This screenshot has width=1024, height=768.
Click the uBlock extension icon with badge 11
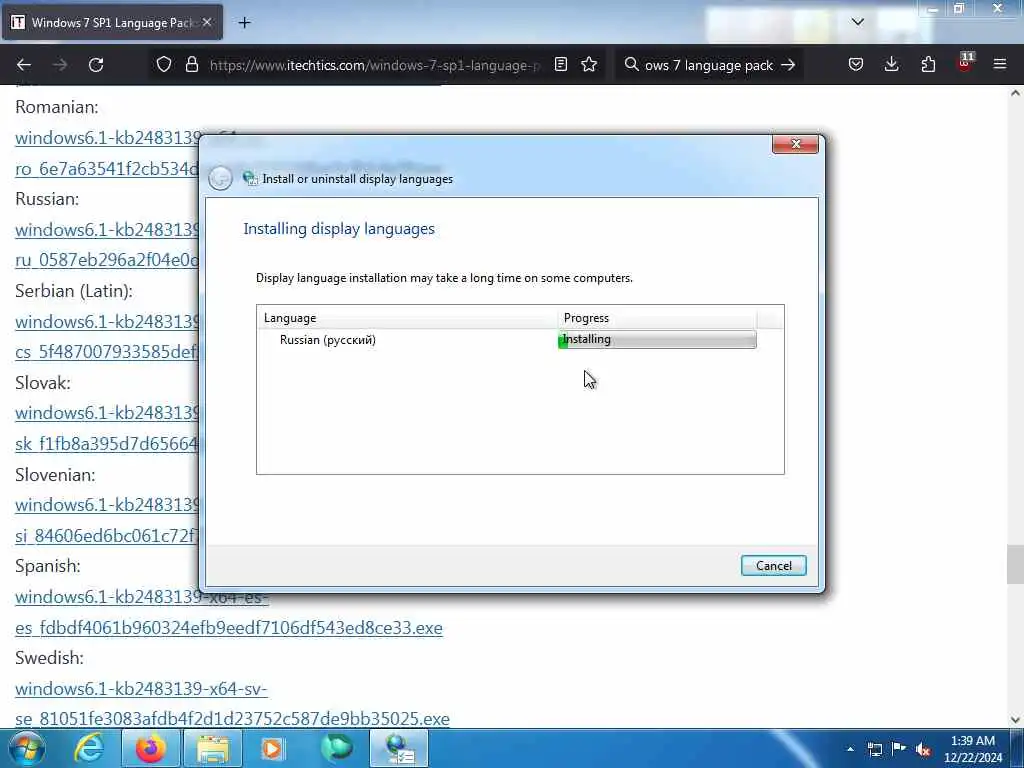[965, 63]
